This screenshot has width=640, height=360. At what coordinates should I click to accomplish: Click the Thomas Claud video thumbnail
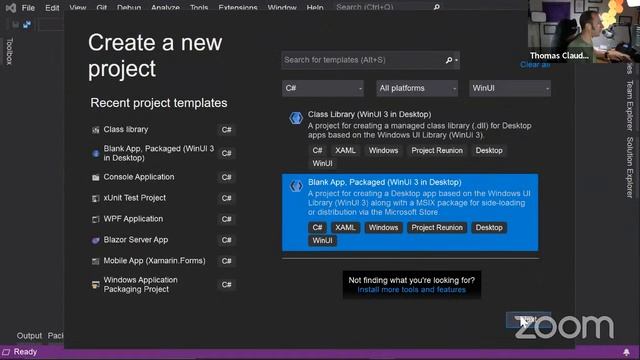point(584,31)
